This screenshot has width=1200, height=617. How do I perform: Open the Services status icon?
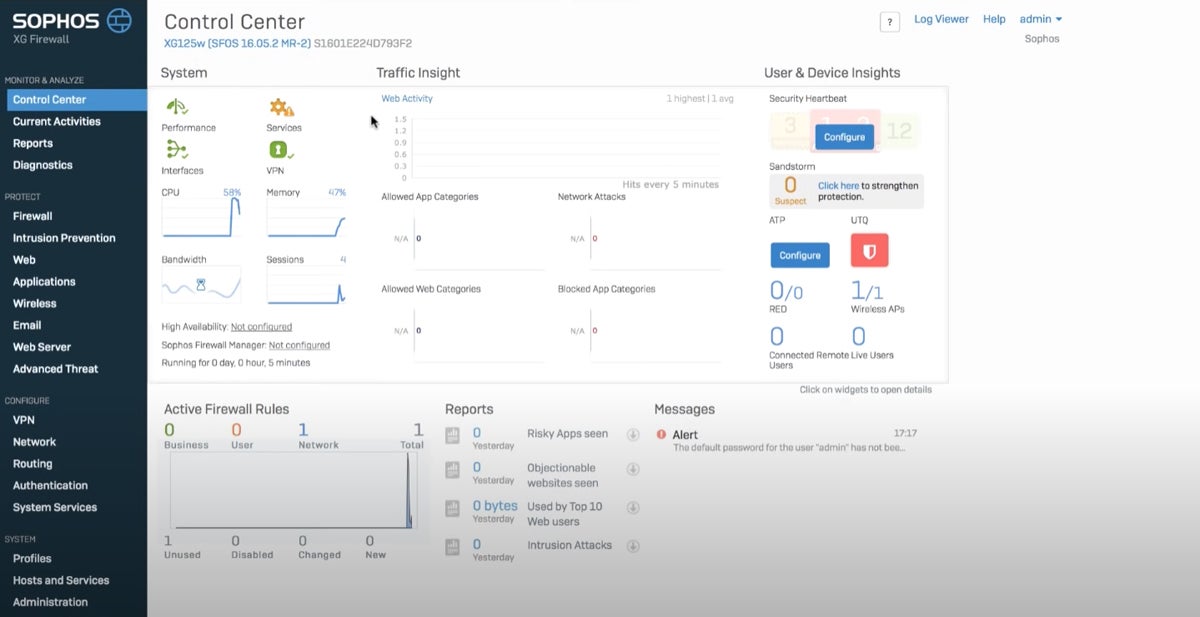pyautogui.click(x=281, y=107)
